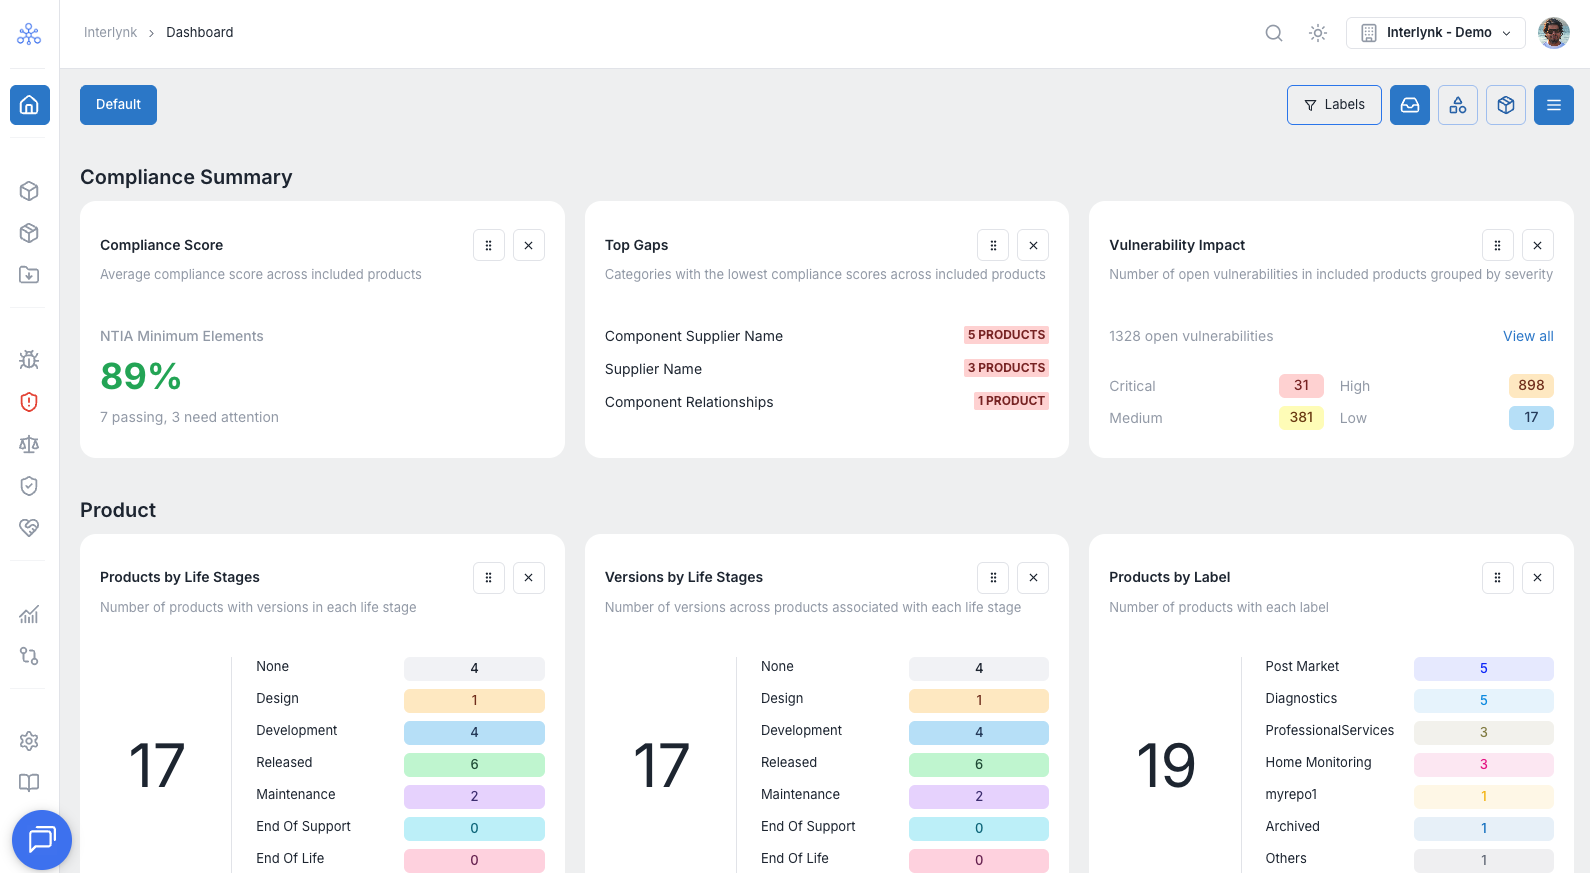The image size is (1590, 873).
Task: Open the red shield alert sidebar icon
Action: (29, 402)
